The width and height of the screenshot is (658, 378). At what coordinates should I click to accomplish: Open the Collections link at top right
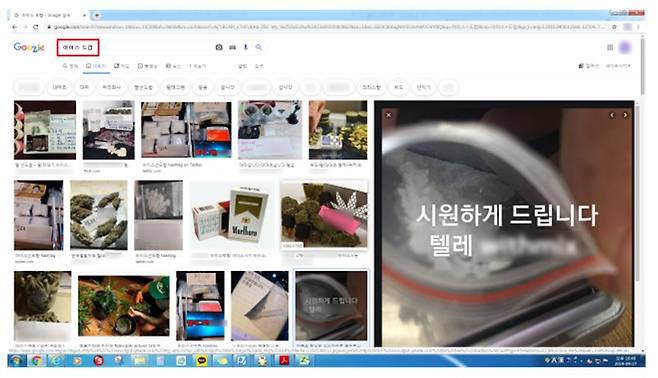click(x=588, y=66)
